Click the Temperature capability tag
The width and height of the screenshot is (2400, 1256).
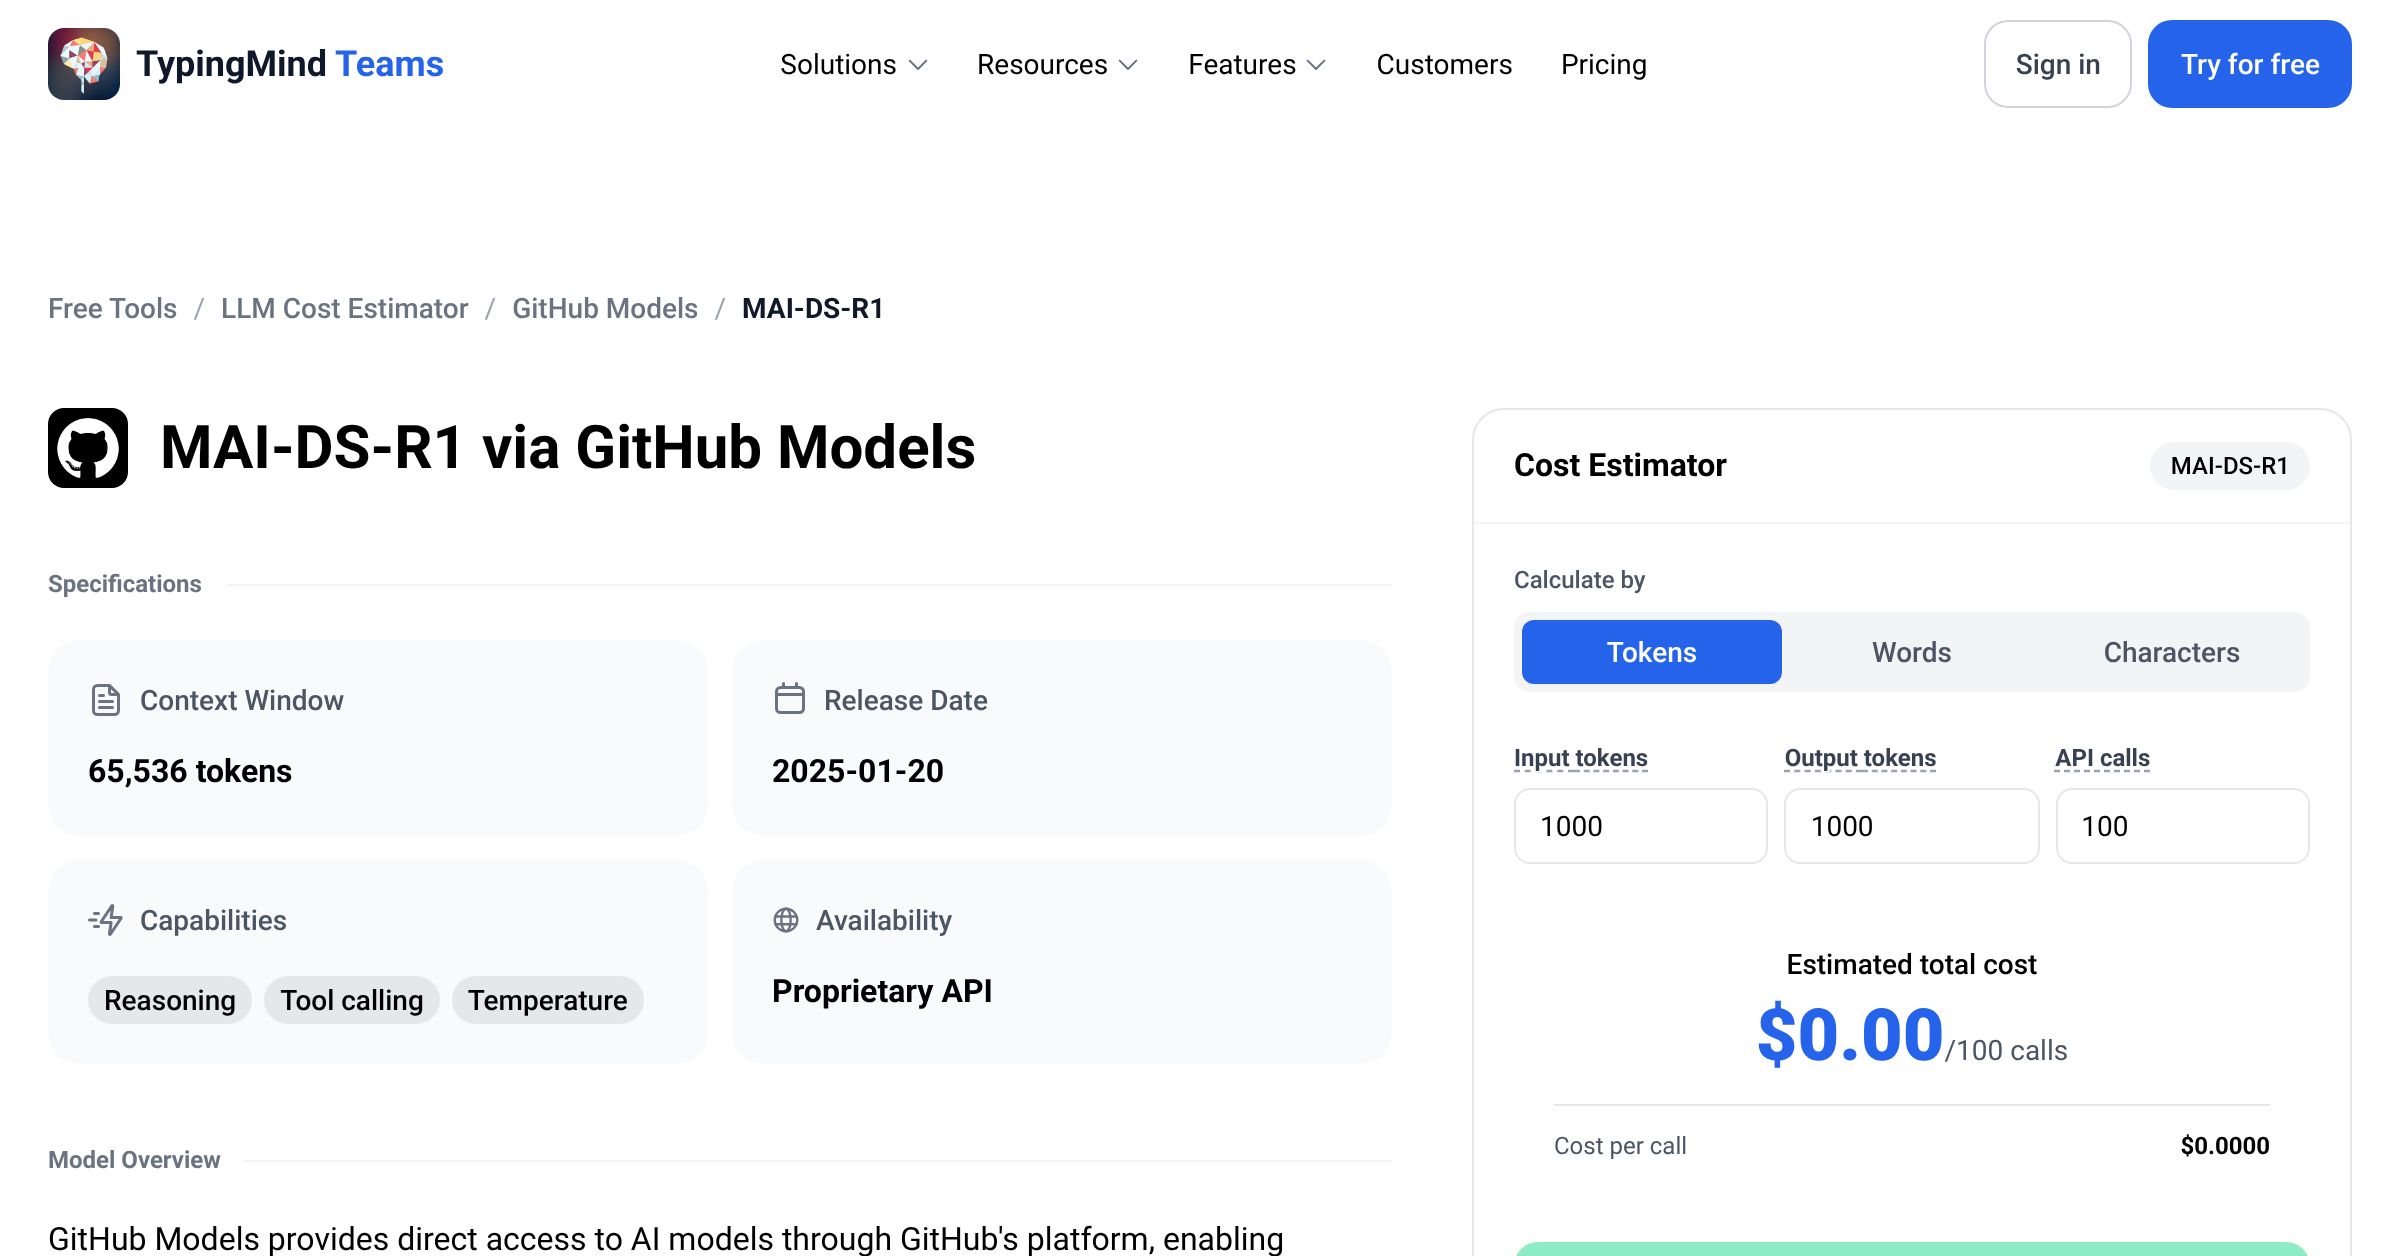point(548,1000)
